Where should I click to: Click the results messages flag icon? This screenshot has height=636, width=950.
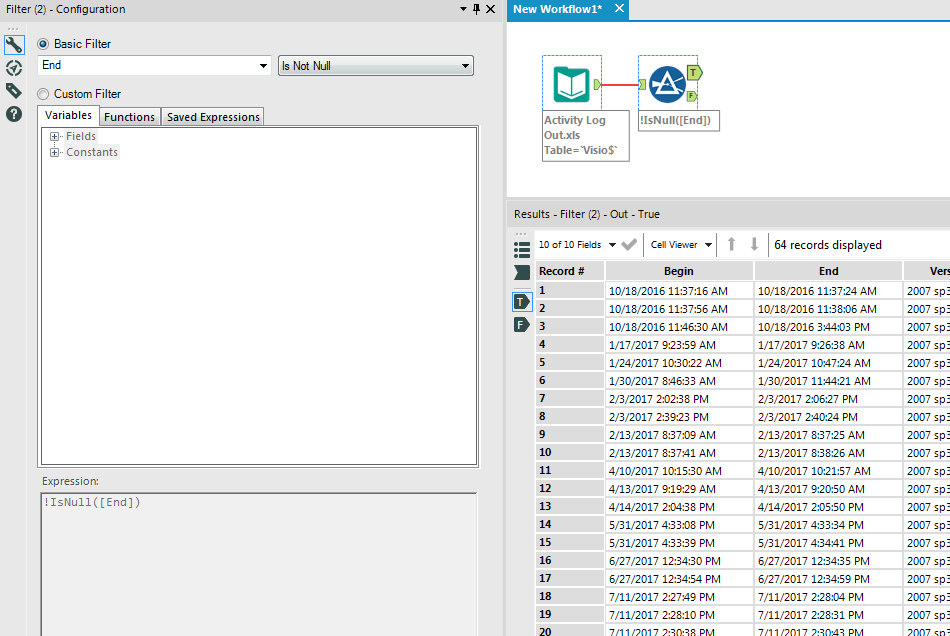pos(522,273)
